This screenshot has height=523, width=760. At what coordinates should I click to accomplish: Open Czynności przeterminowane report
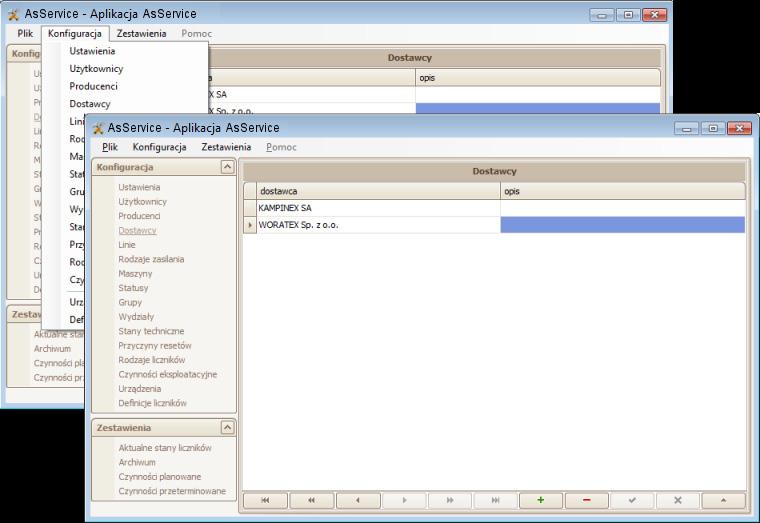[172, 491]
